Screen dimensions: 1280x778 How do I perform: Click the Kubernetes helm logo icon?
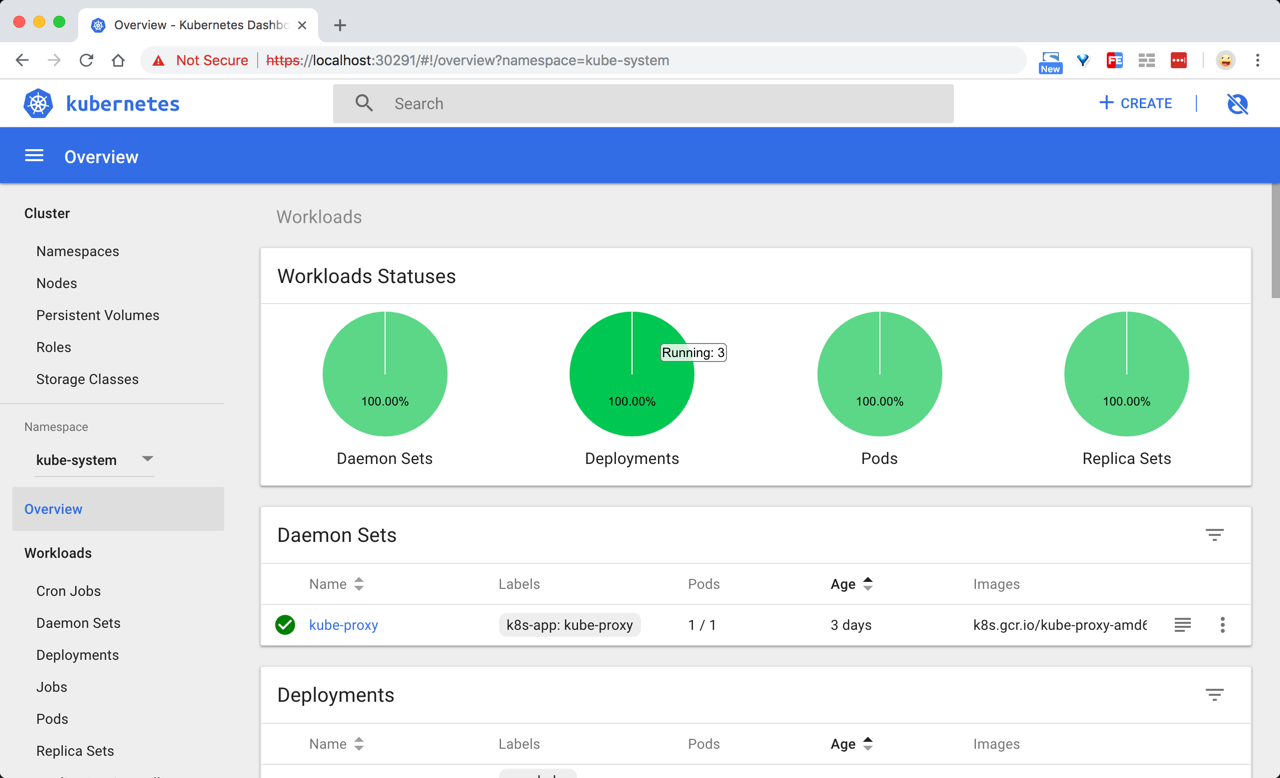tap(38, 103)
